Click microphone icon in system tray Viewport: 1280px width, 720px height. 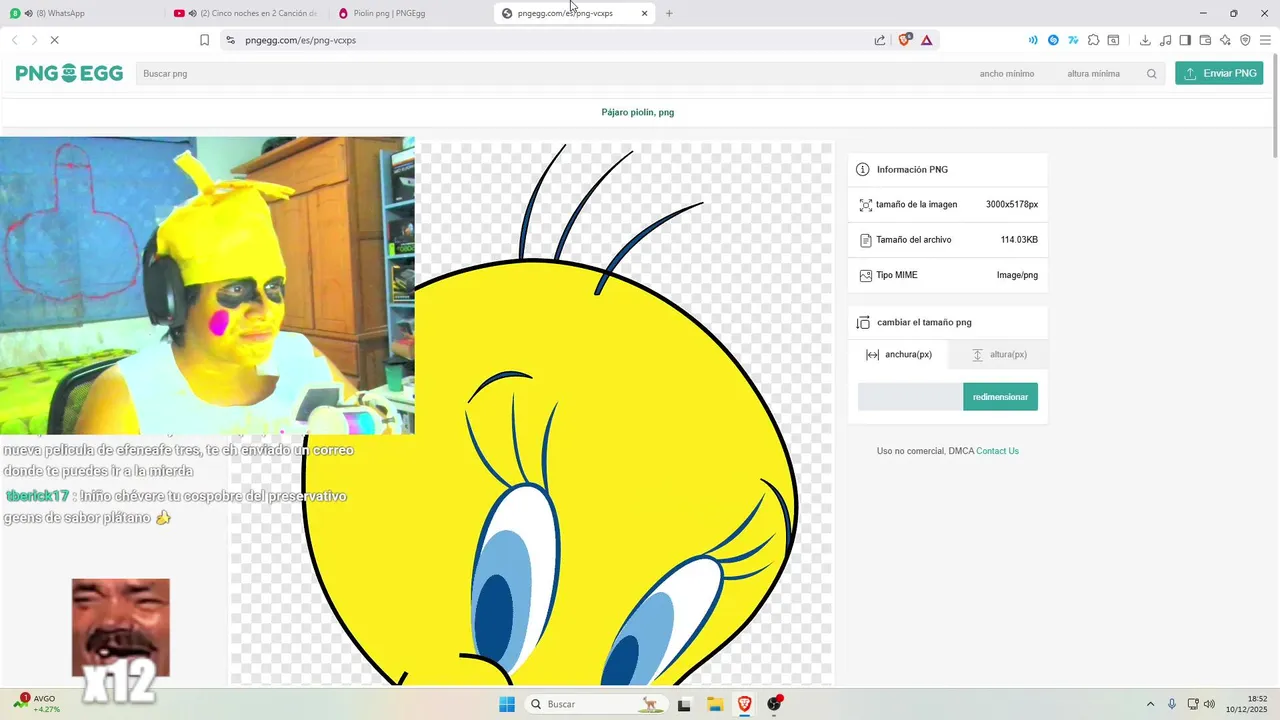tap(1172, 704)
